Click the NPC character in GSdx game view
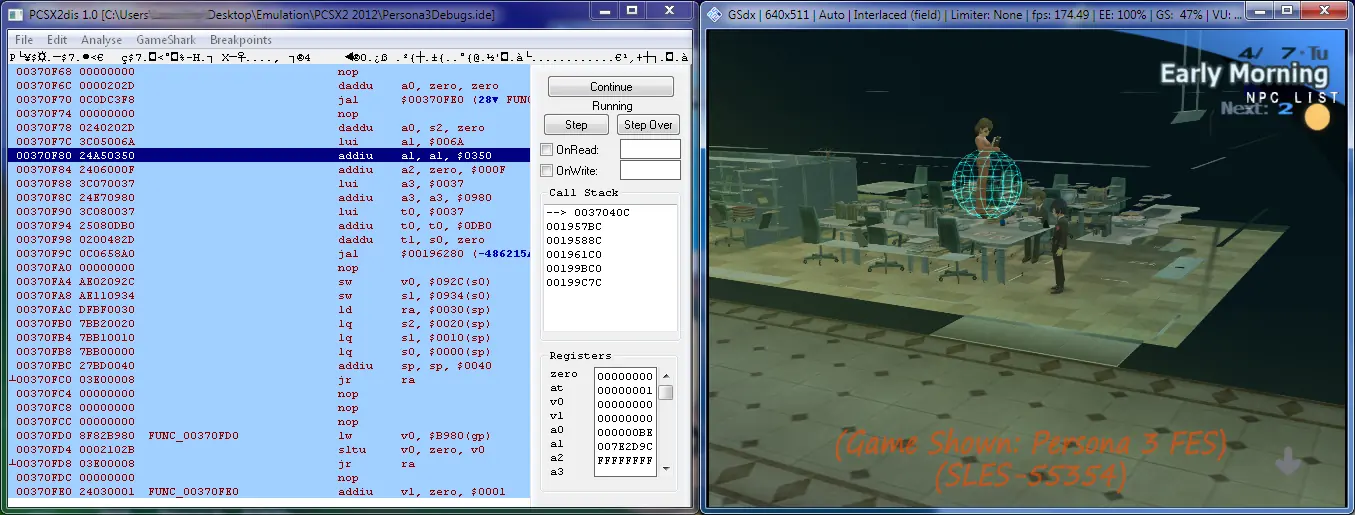 [985, 168]
